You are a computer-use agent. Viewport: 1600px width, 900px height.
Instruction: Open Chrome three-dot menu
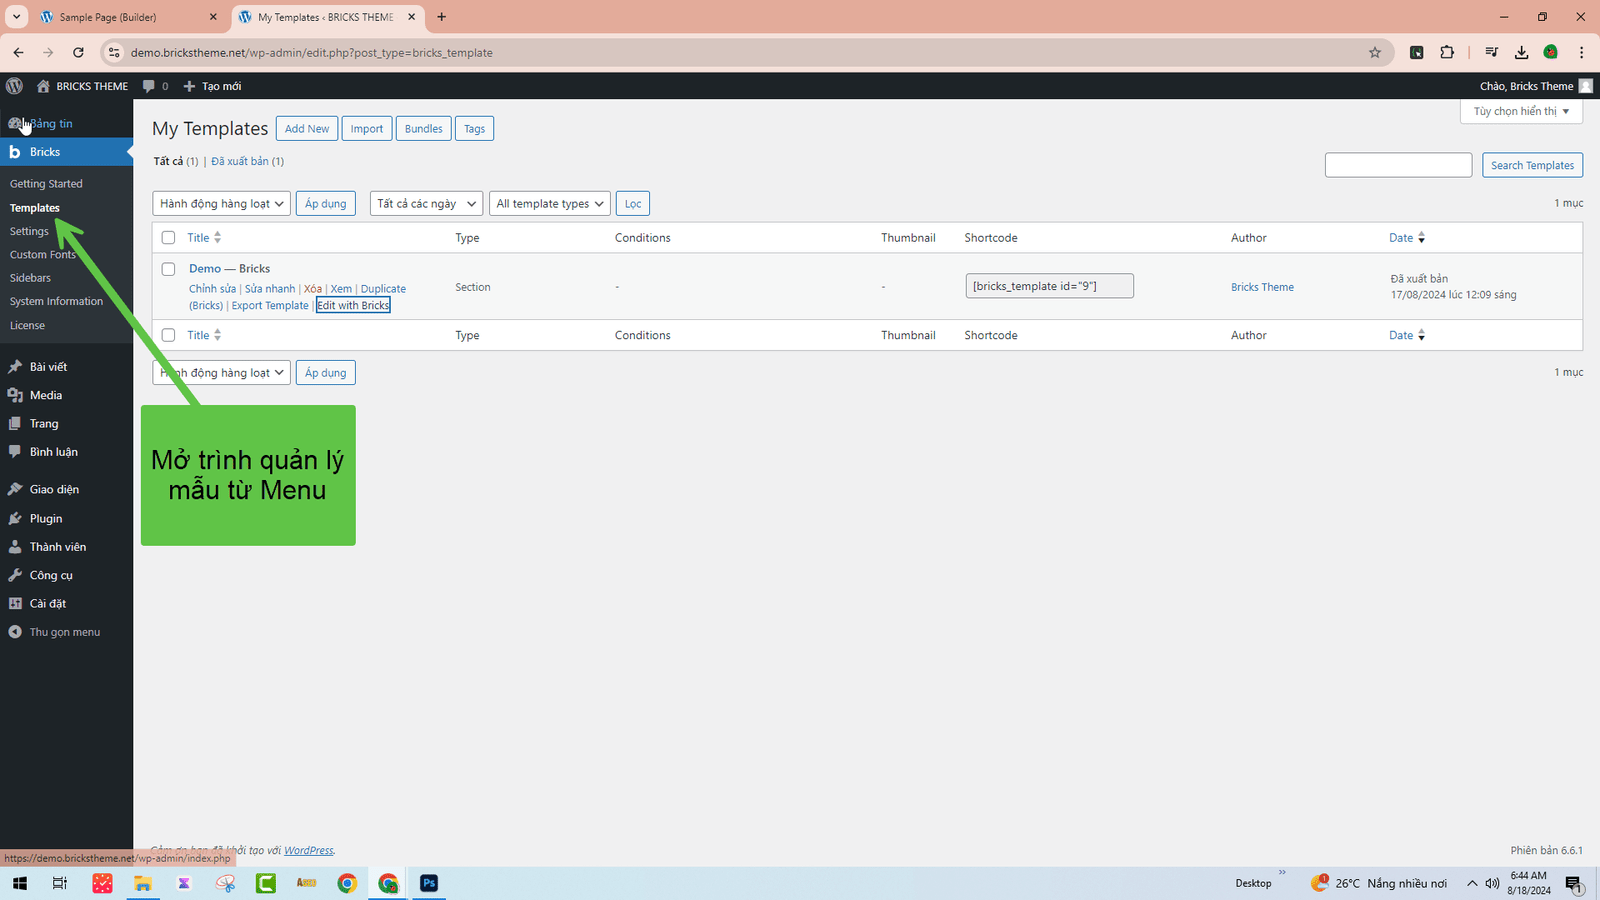point(1581,52)
